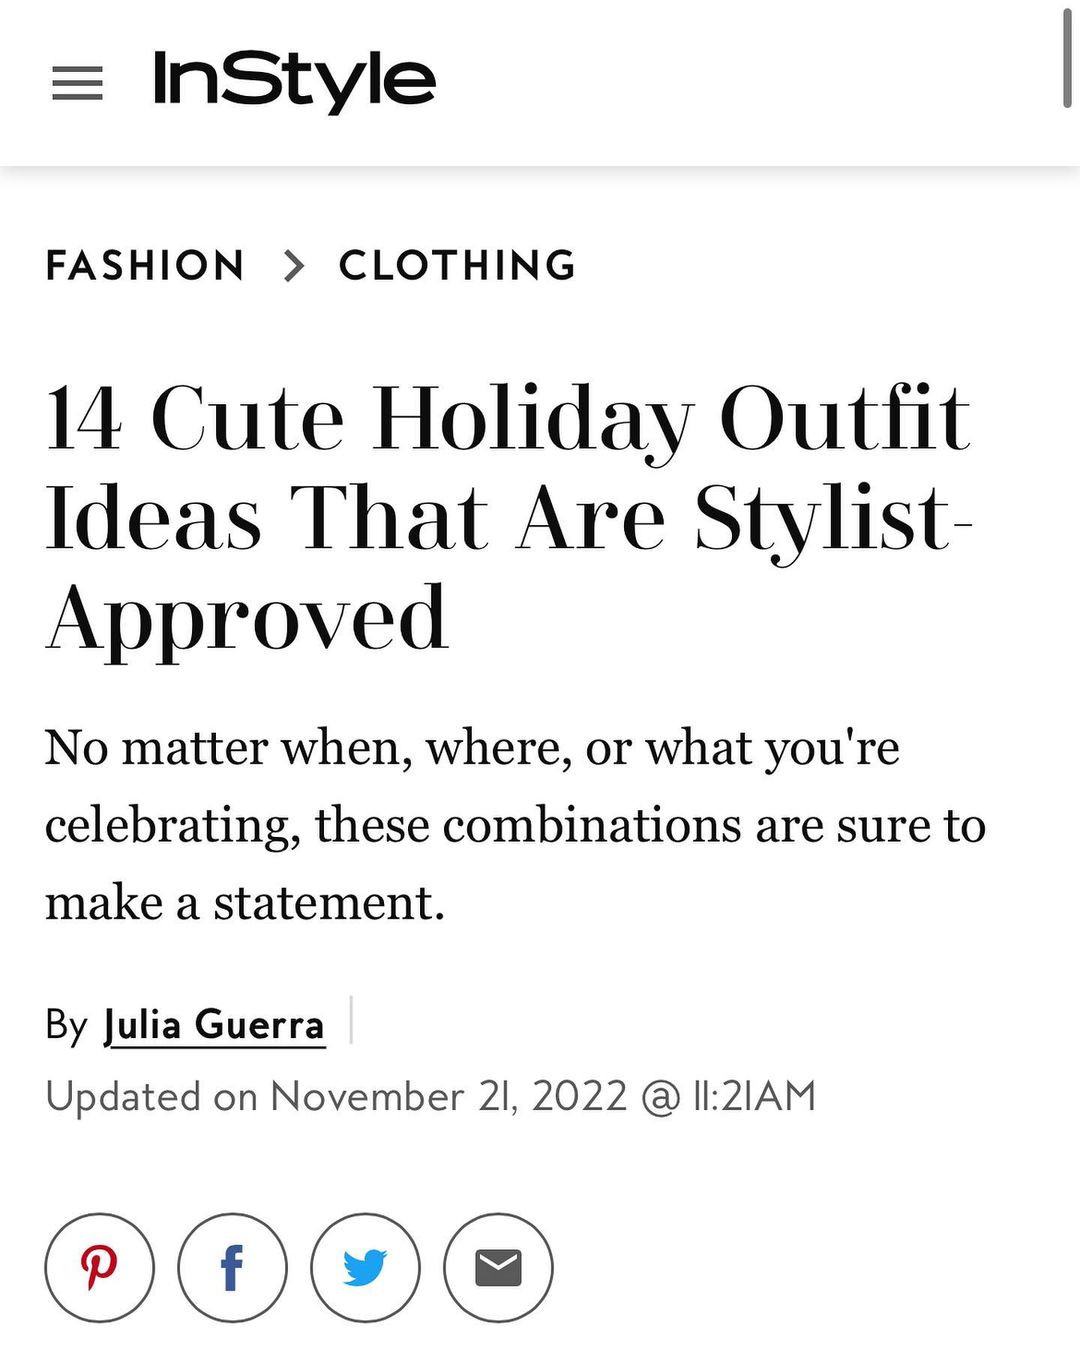Click the word 'Approved' in the headline

[x=247, y=620]
